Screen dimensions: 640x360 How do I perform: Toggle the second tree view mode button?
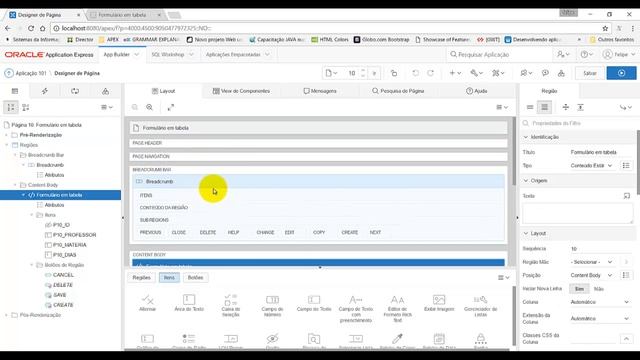(26, 107)
